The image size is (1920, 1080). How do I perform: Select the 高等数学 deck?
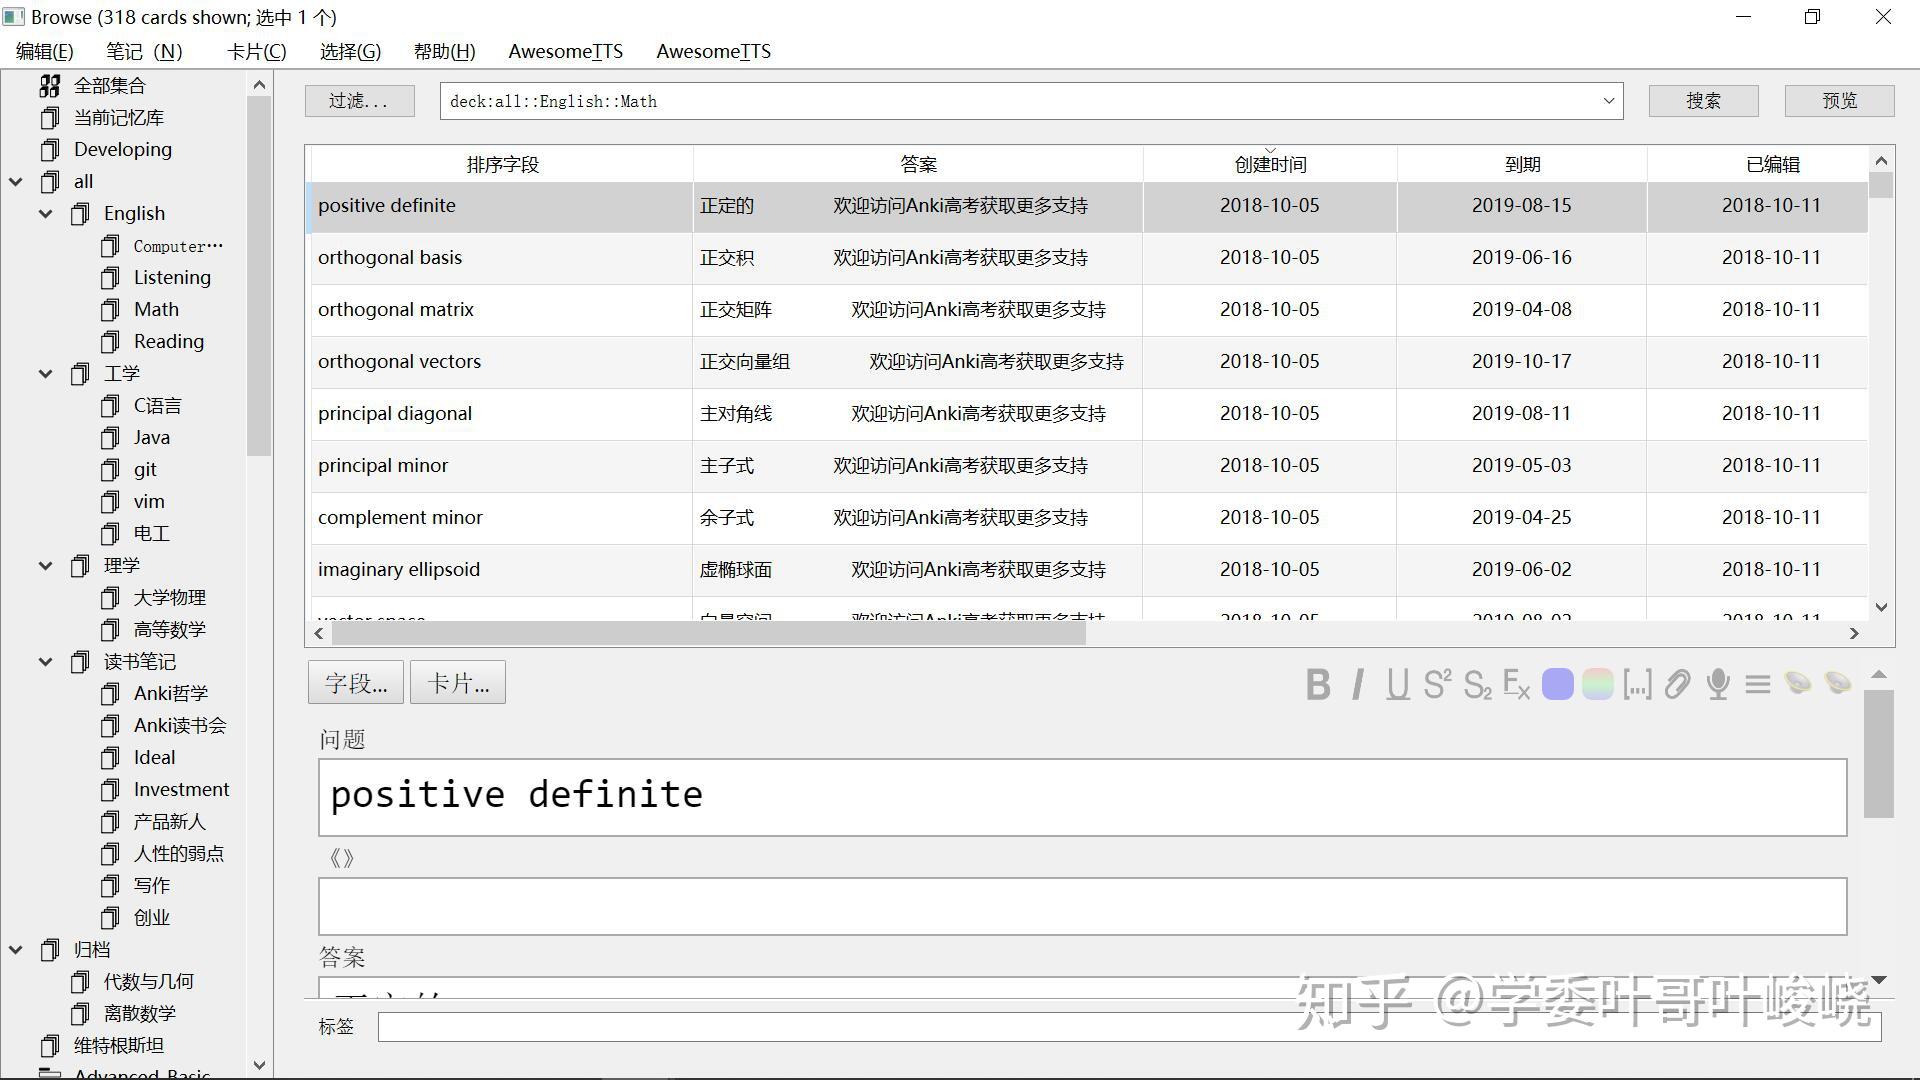pos(169,630)
